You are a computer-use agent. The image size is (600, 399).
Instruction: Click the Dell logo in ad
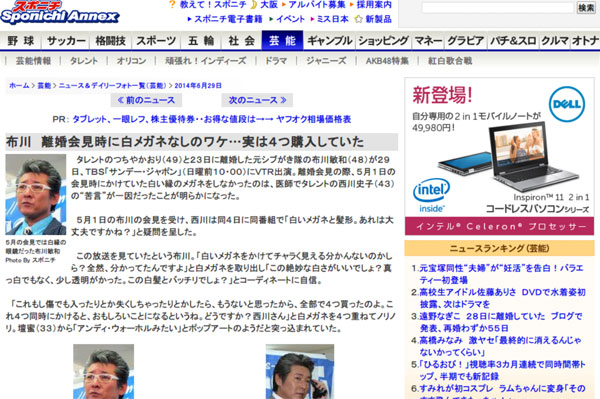pos(567,104)
